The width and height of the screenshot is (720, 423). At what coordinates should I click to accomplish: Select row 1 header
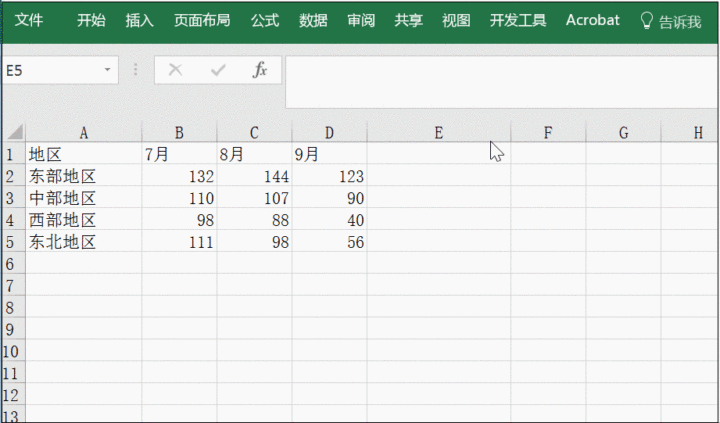14,154
